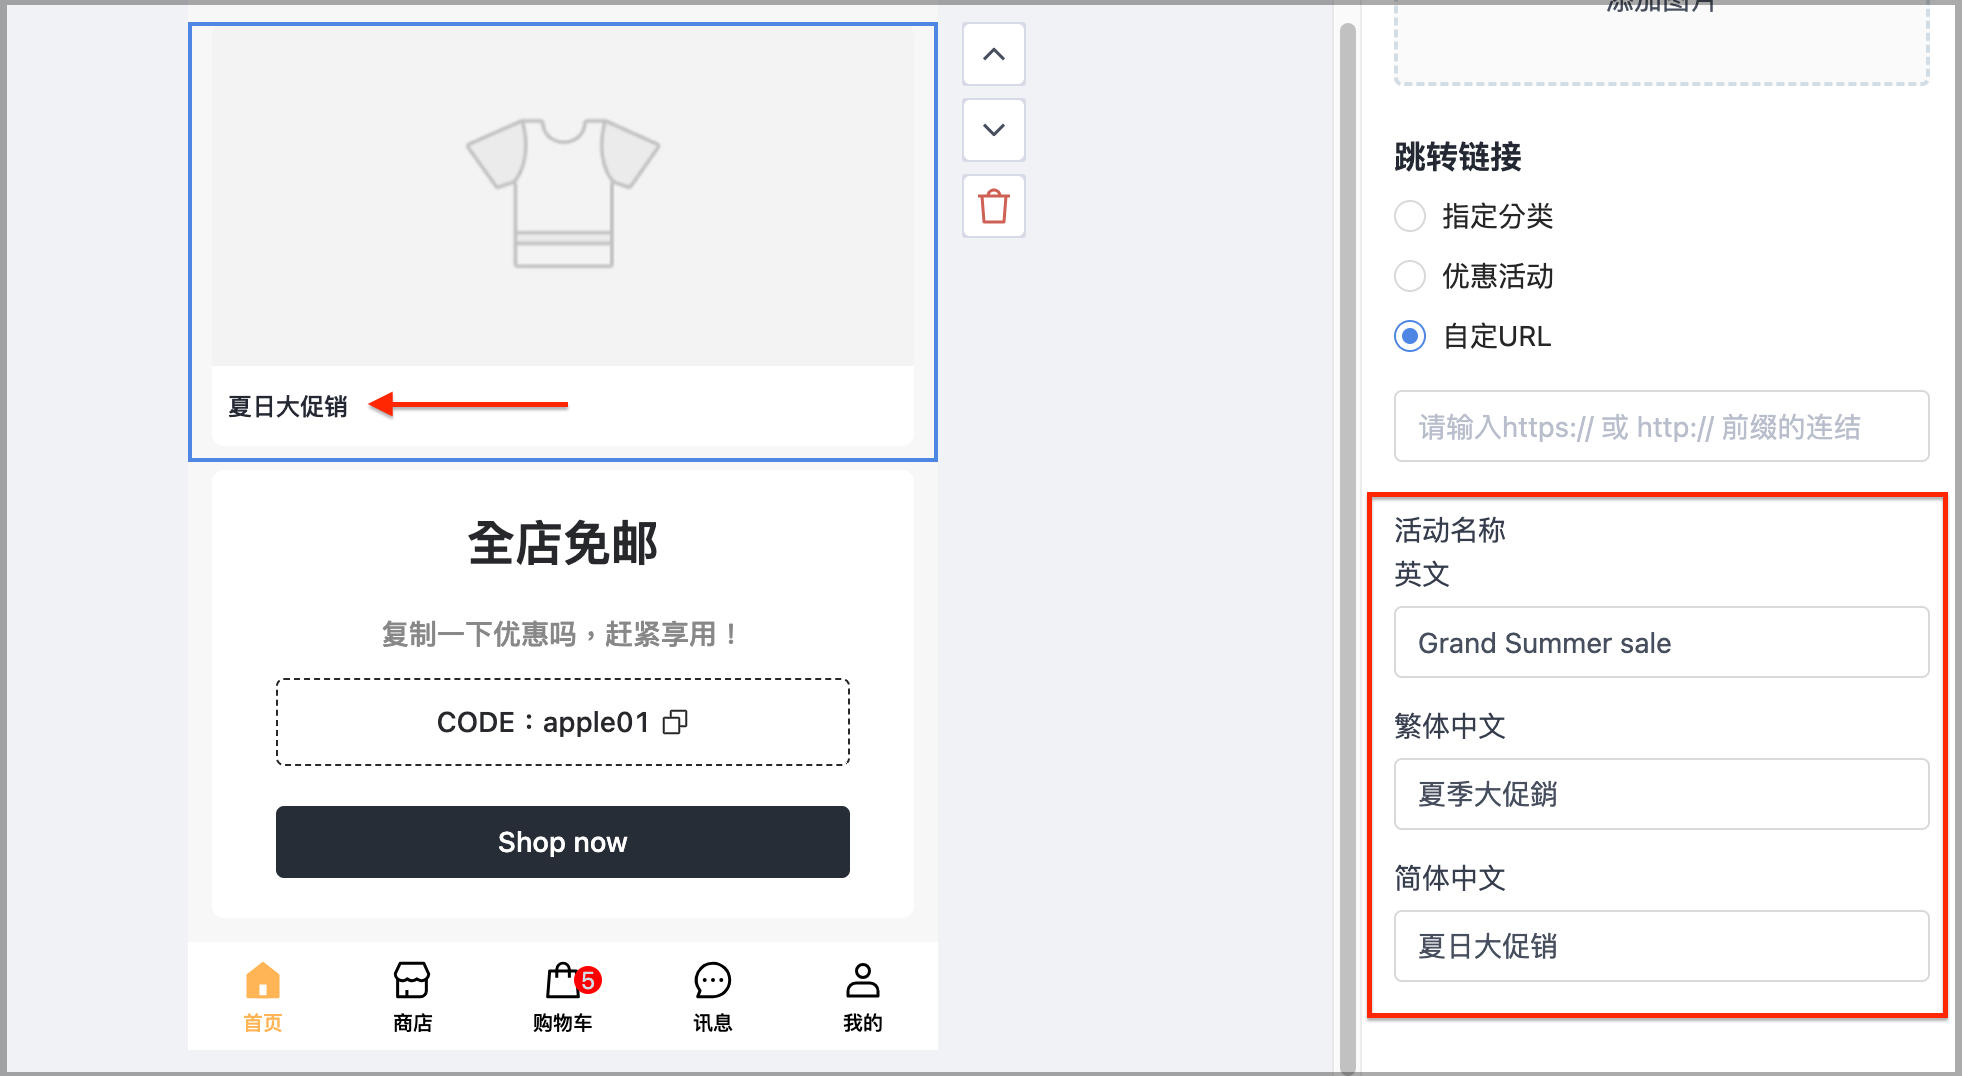Click the 全店免邮 heading
This screenshot has width=1962, height=1076.
pos(563,544)
